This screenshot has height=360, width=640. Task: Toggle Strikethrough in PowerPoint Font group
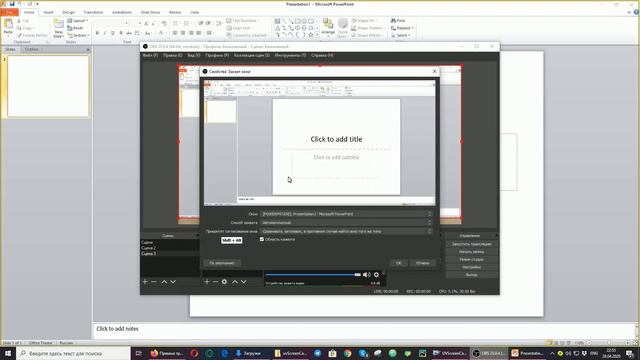[129, 33]
